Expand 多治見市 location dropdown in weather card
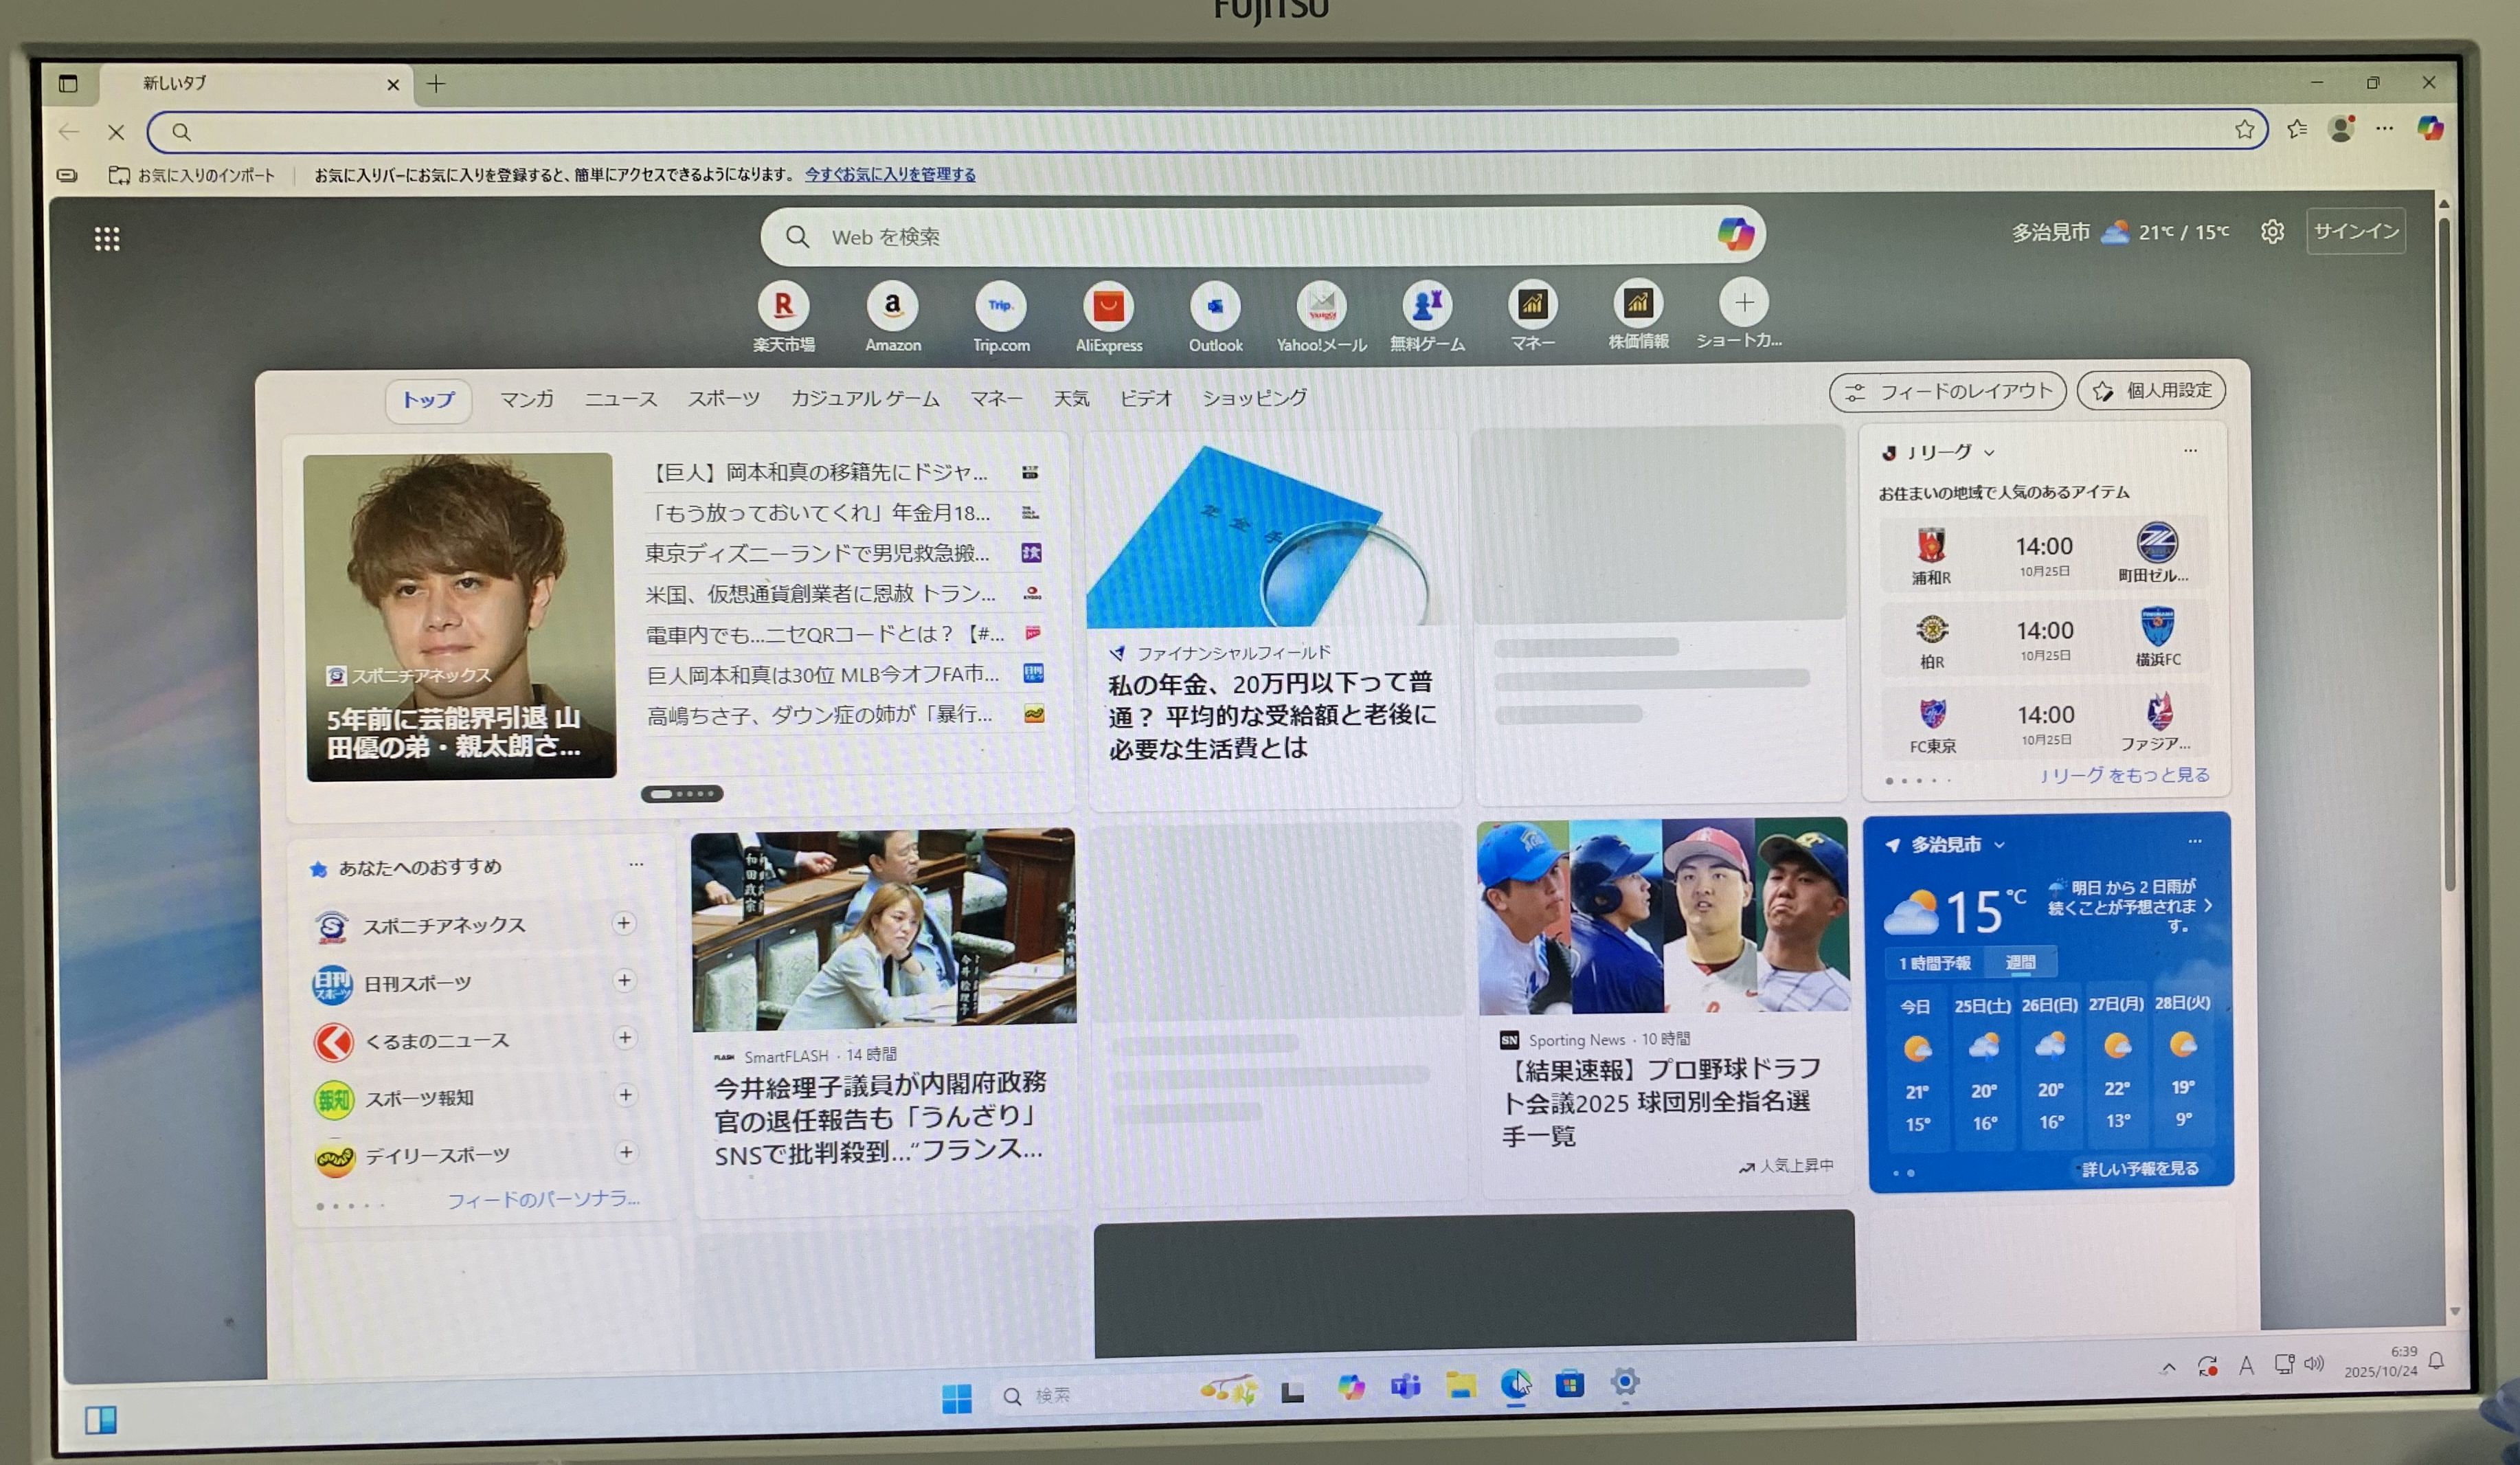This screenshot has width=2520, height=1465. pos(1999,845)
